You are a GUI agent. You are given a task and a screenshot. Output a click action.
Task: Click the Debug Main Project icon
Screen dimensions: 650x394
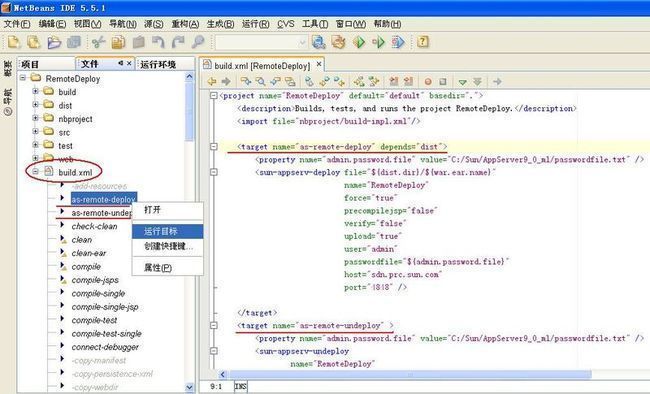coord(378,42)
